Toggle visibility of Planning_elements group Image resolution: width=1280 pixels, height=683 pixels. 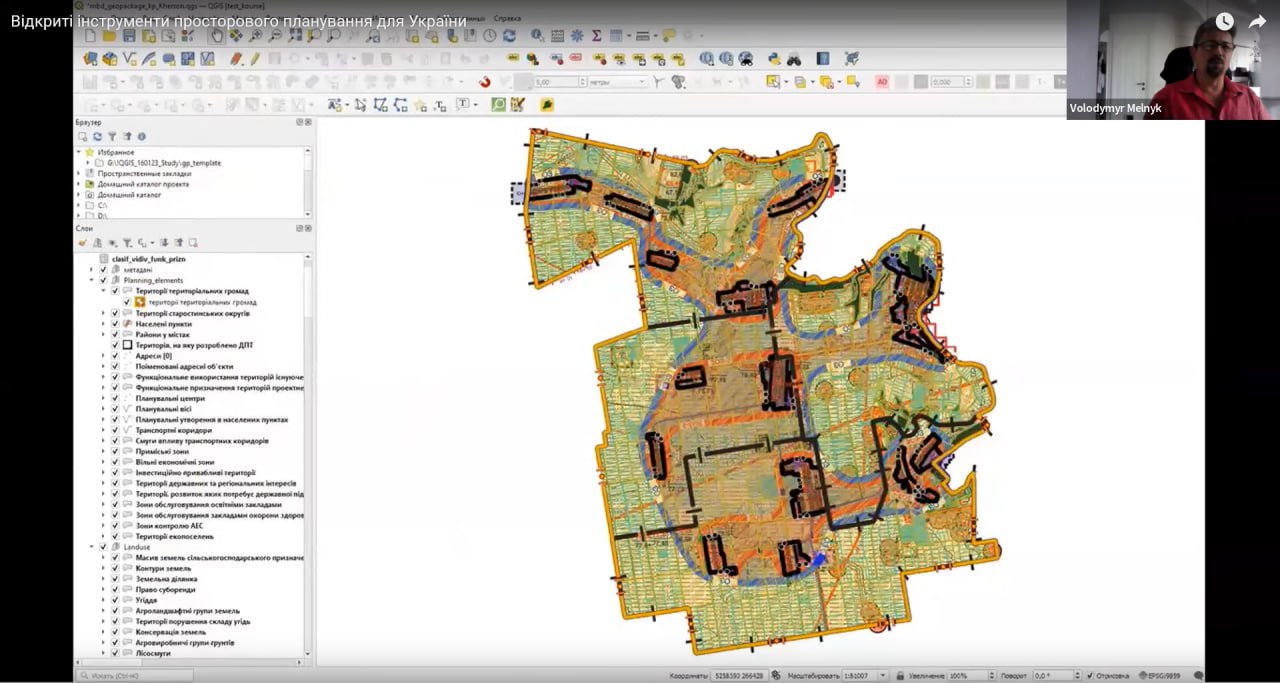tap(103, 281)
